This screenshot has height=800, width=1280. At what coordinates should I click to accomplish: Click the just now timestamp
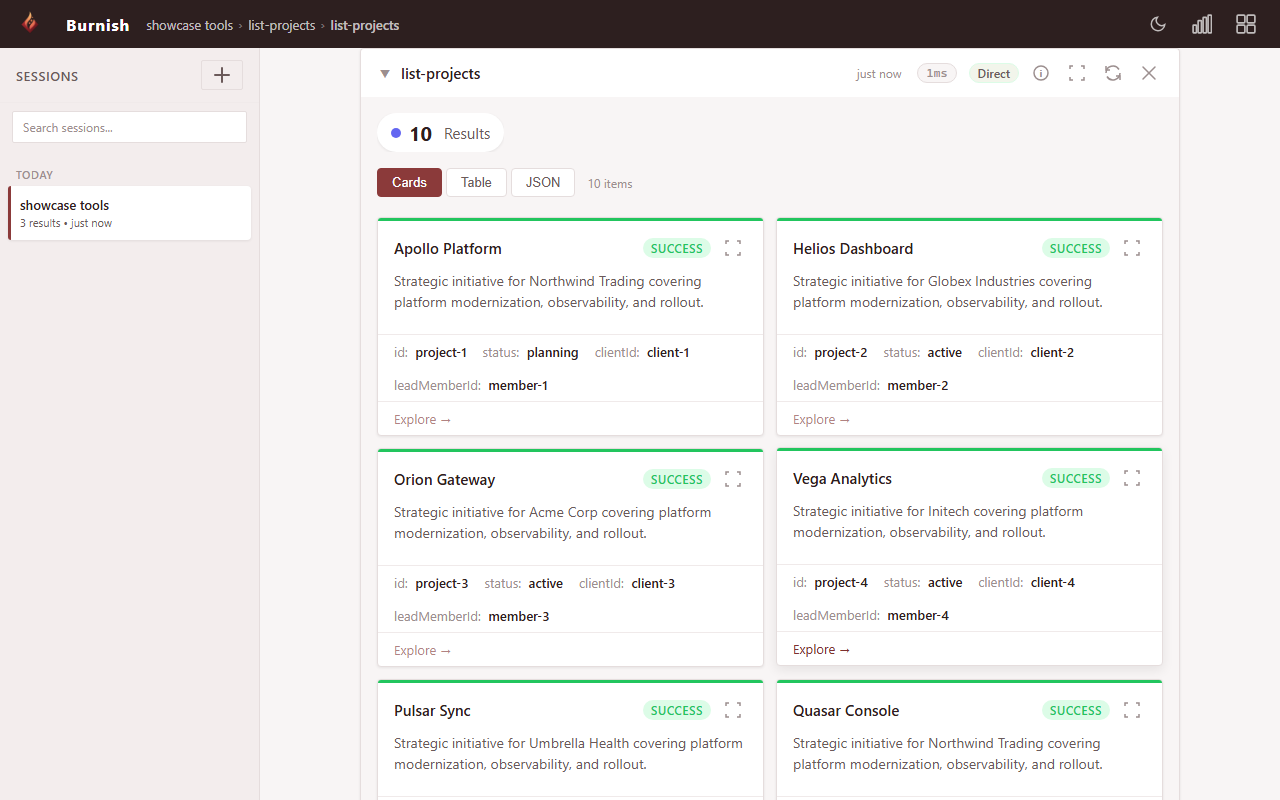click(879, 74)
